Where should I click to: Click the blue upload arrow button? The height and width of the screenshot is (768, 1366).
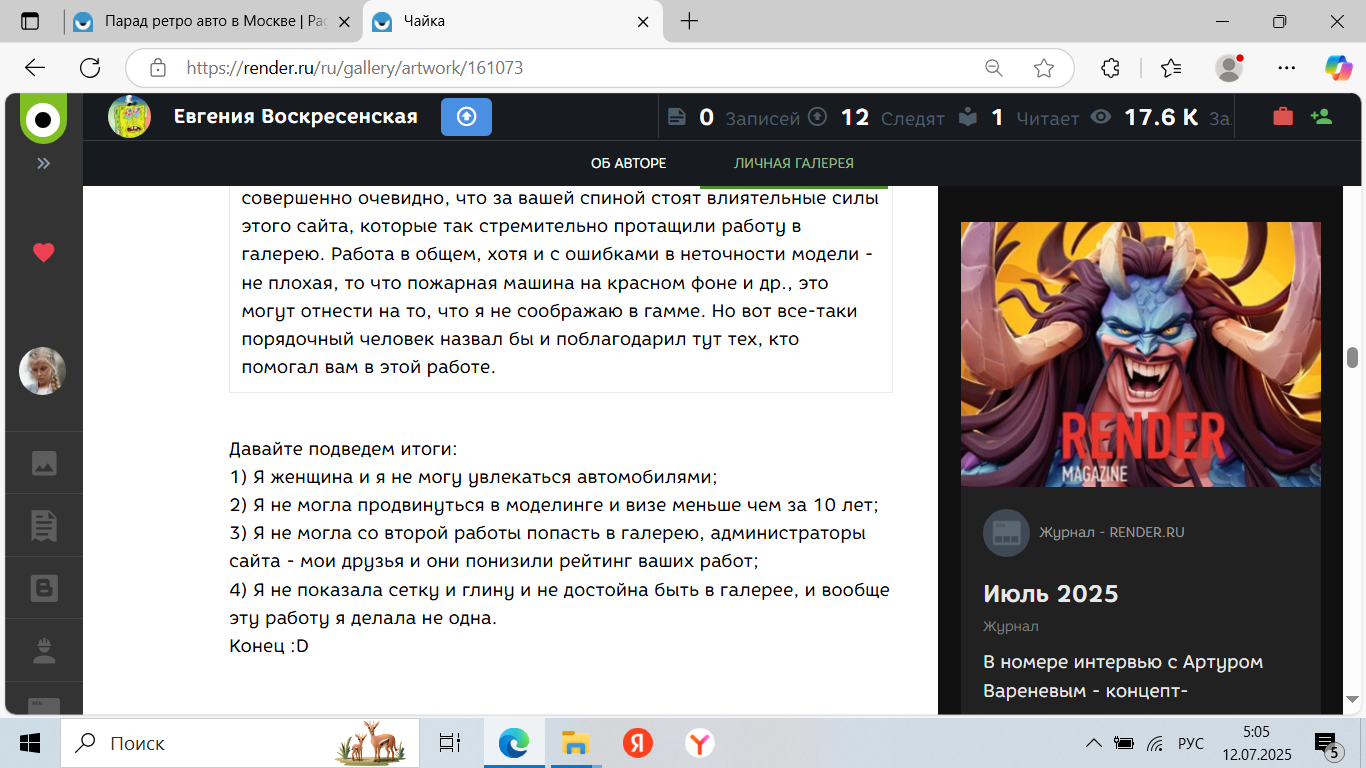466,117
